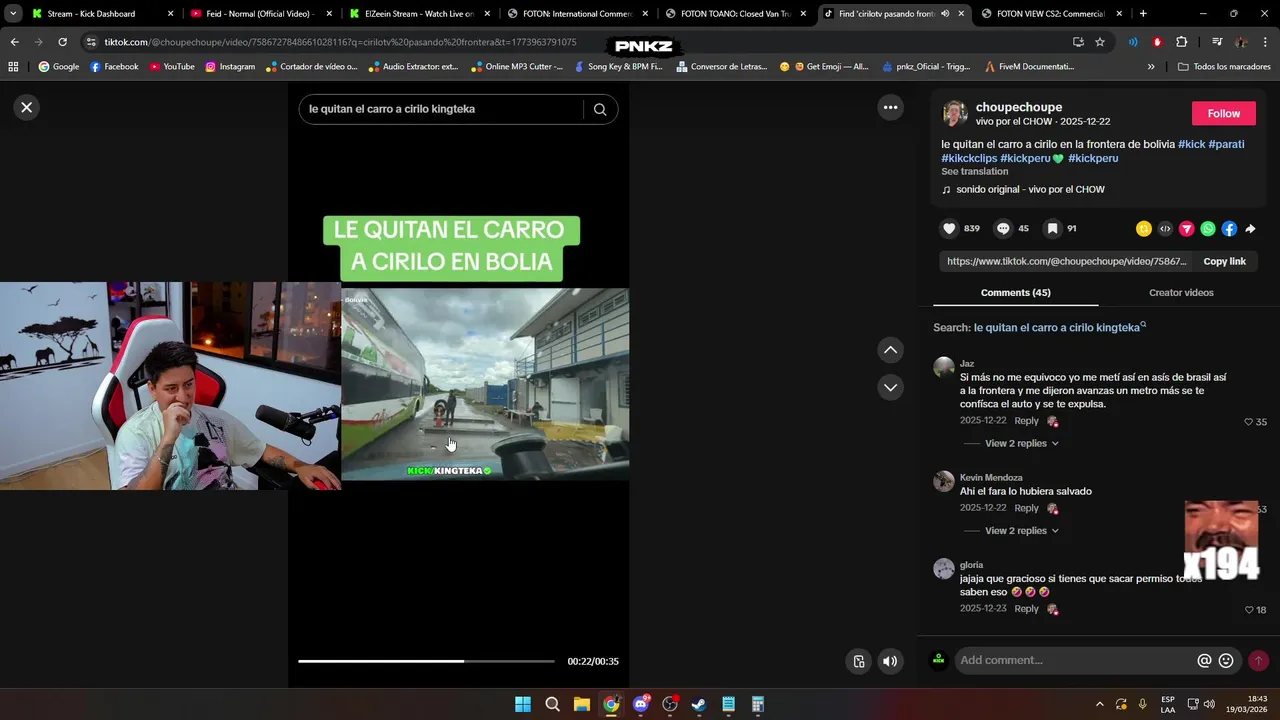Mute the video volume speaker icon
The width and height of the screenshot is (1280, 720).
click(x=890, y=661)
